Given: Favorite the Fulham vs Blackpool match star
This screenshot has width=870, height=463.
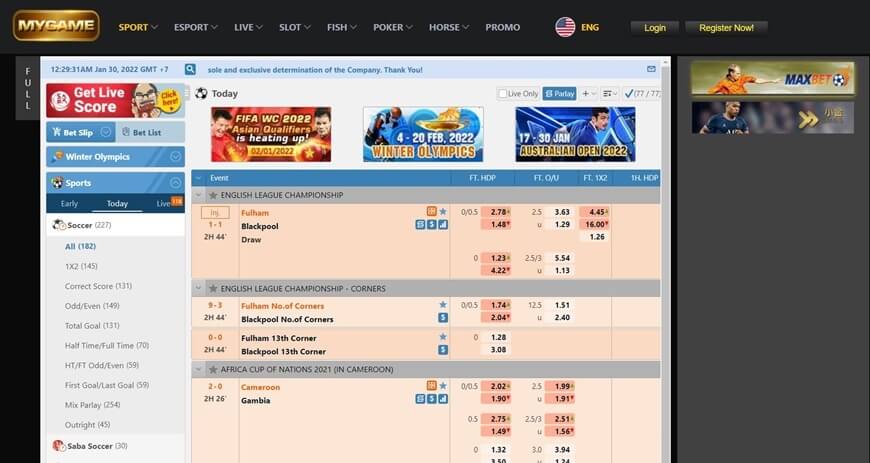Looking at the screenshot, I should (443, 212).
